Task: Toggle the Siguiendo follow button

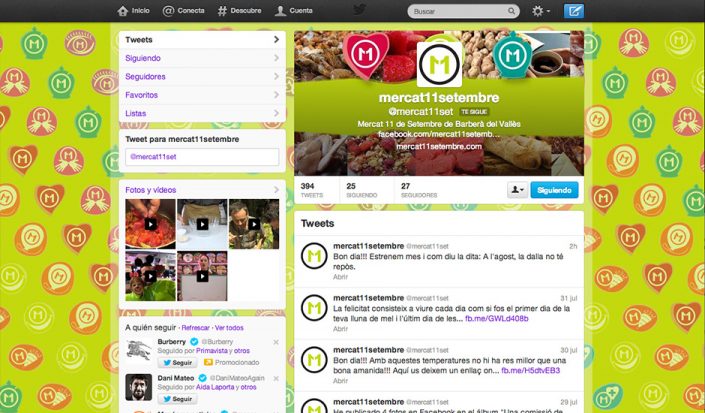Action: pos(554,190)
